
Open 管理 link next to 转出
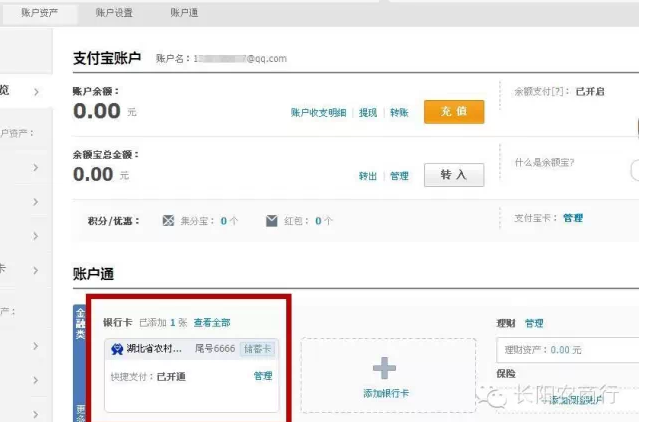[x=399, y=176]
